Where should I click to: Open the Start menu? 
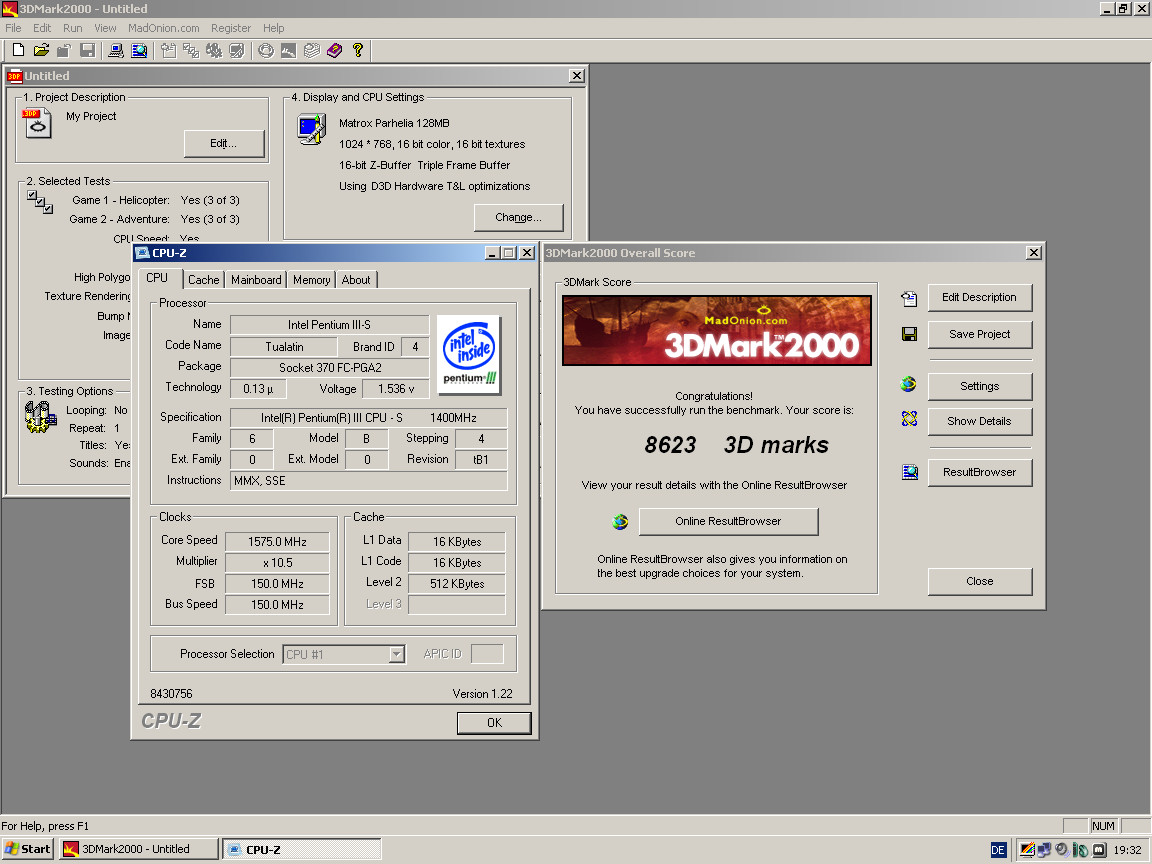tap(28, 849)
